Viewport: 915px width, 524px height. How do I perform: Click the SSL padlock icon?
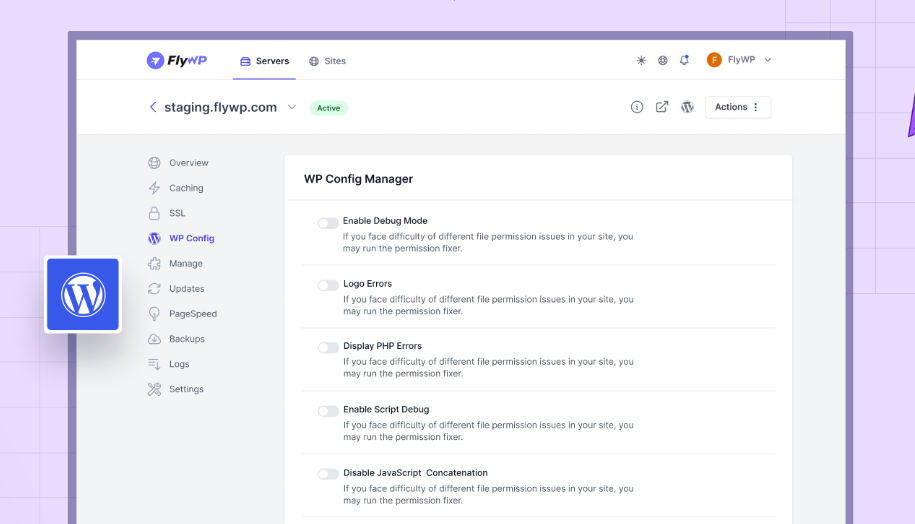[x=154, y=213]
